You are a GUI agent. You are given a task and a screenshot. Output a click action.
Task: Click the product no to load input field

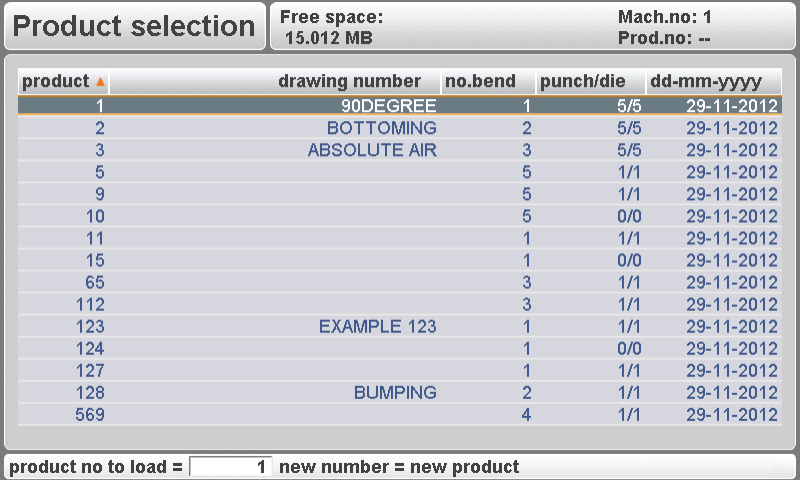[231, 467]
